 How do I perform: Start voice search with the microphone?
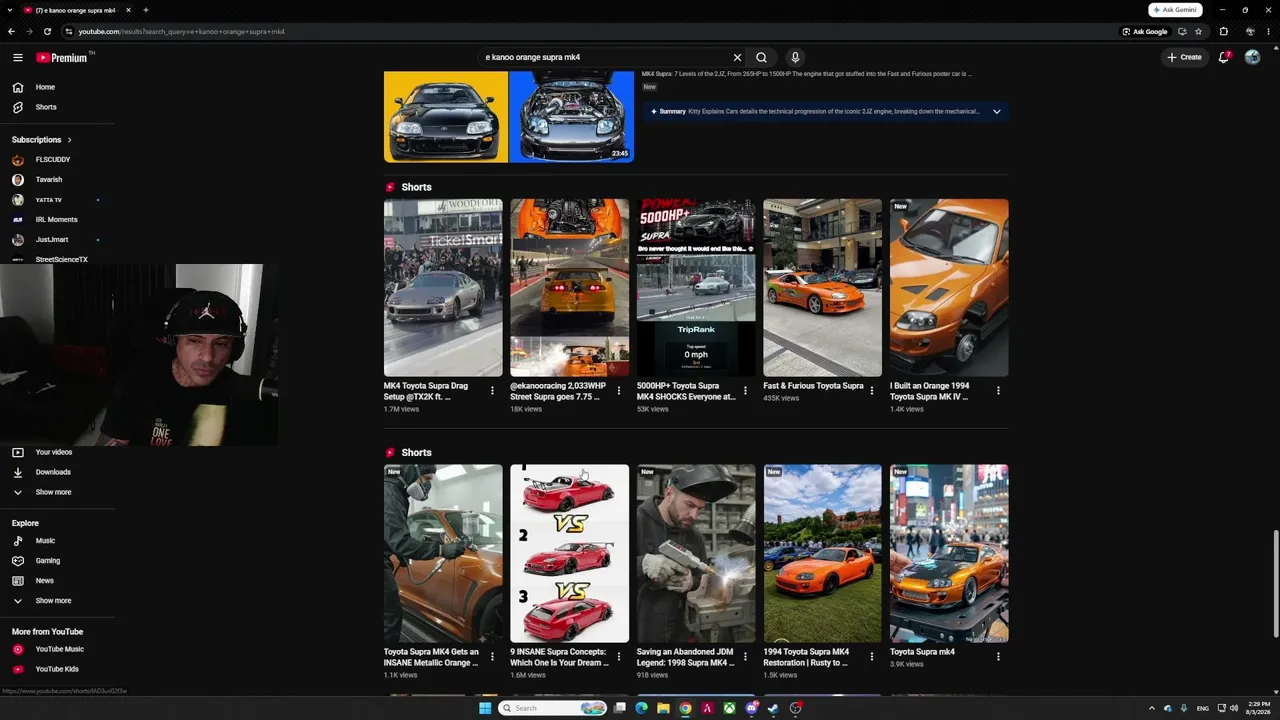795,57
